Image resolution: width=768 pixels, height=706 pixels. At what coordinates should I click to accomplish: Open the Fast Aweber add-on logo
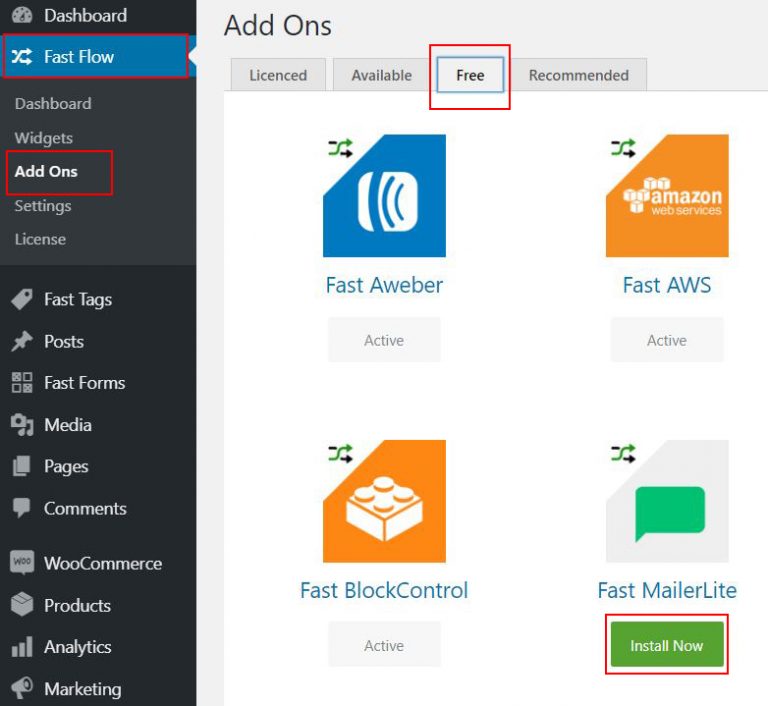pyautogui.click(x=384, y=196)
